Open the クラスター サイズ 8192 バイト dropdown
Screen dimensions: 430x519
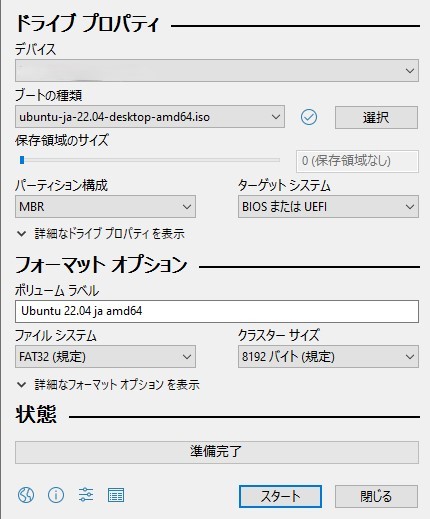click(328, 357)
